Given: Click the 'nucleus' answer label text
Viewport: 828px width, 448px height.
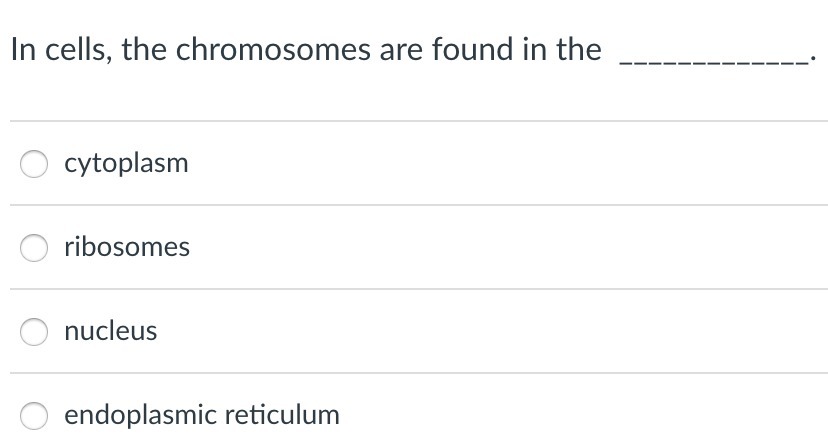Looking at the screenshot, I should coord(111,331).
